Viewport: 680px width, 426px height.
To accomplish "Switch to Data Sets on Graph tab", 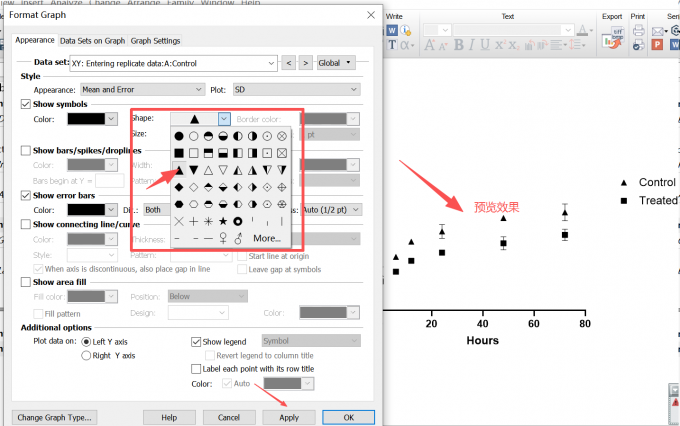I will point(92,41).
